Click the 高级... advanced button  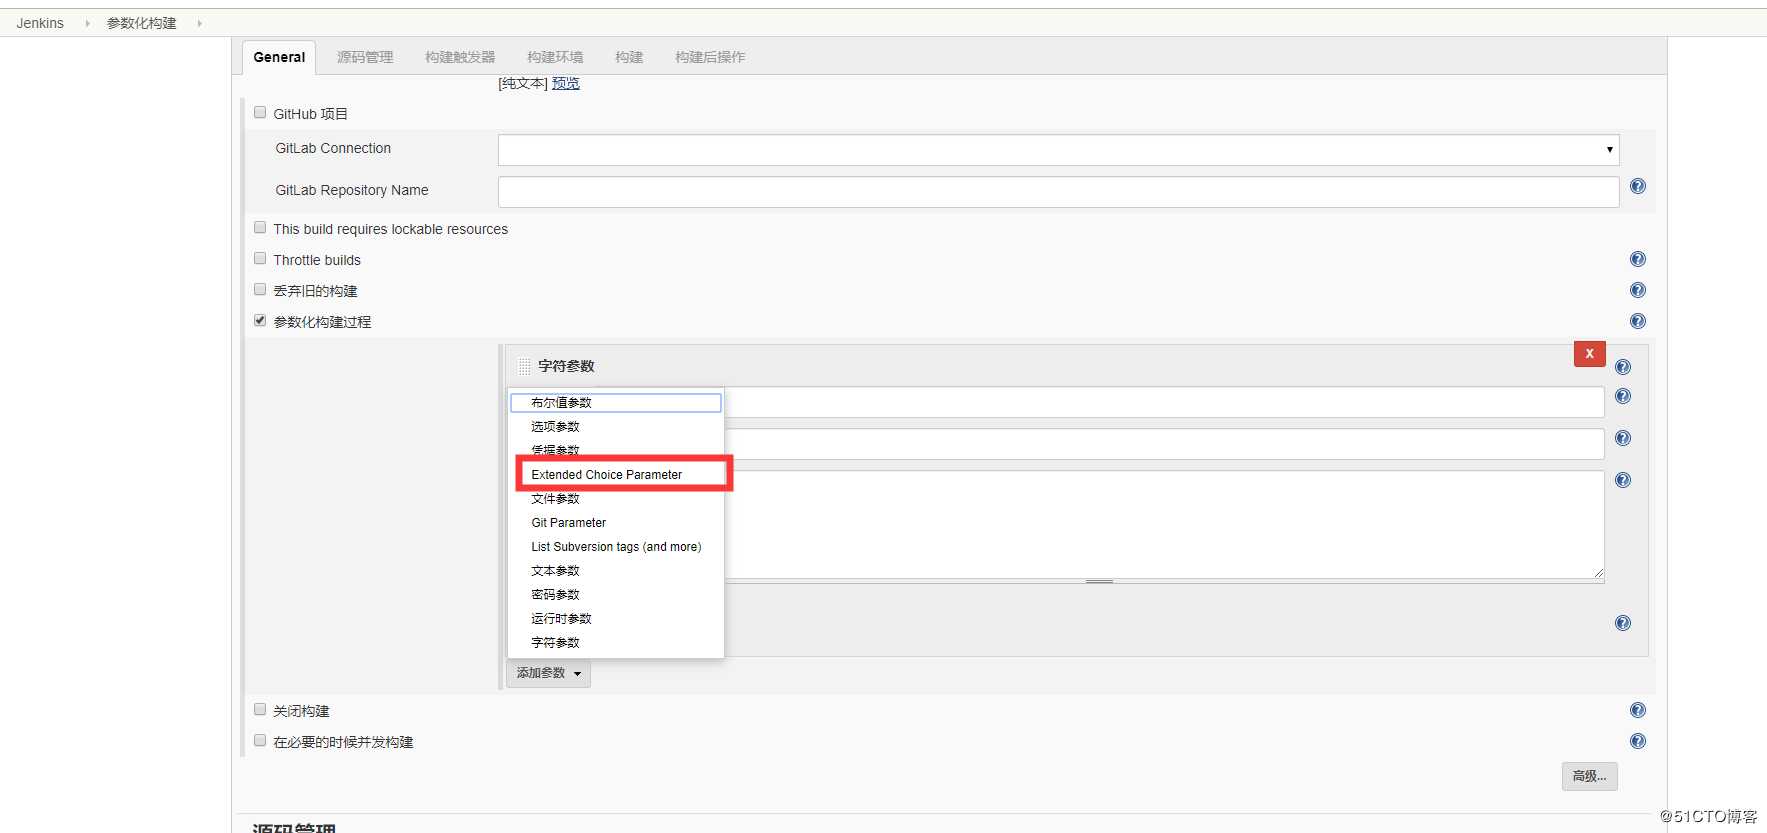(x=1589, y=776)
